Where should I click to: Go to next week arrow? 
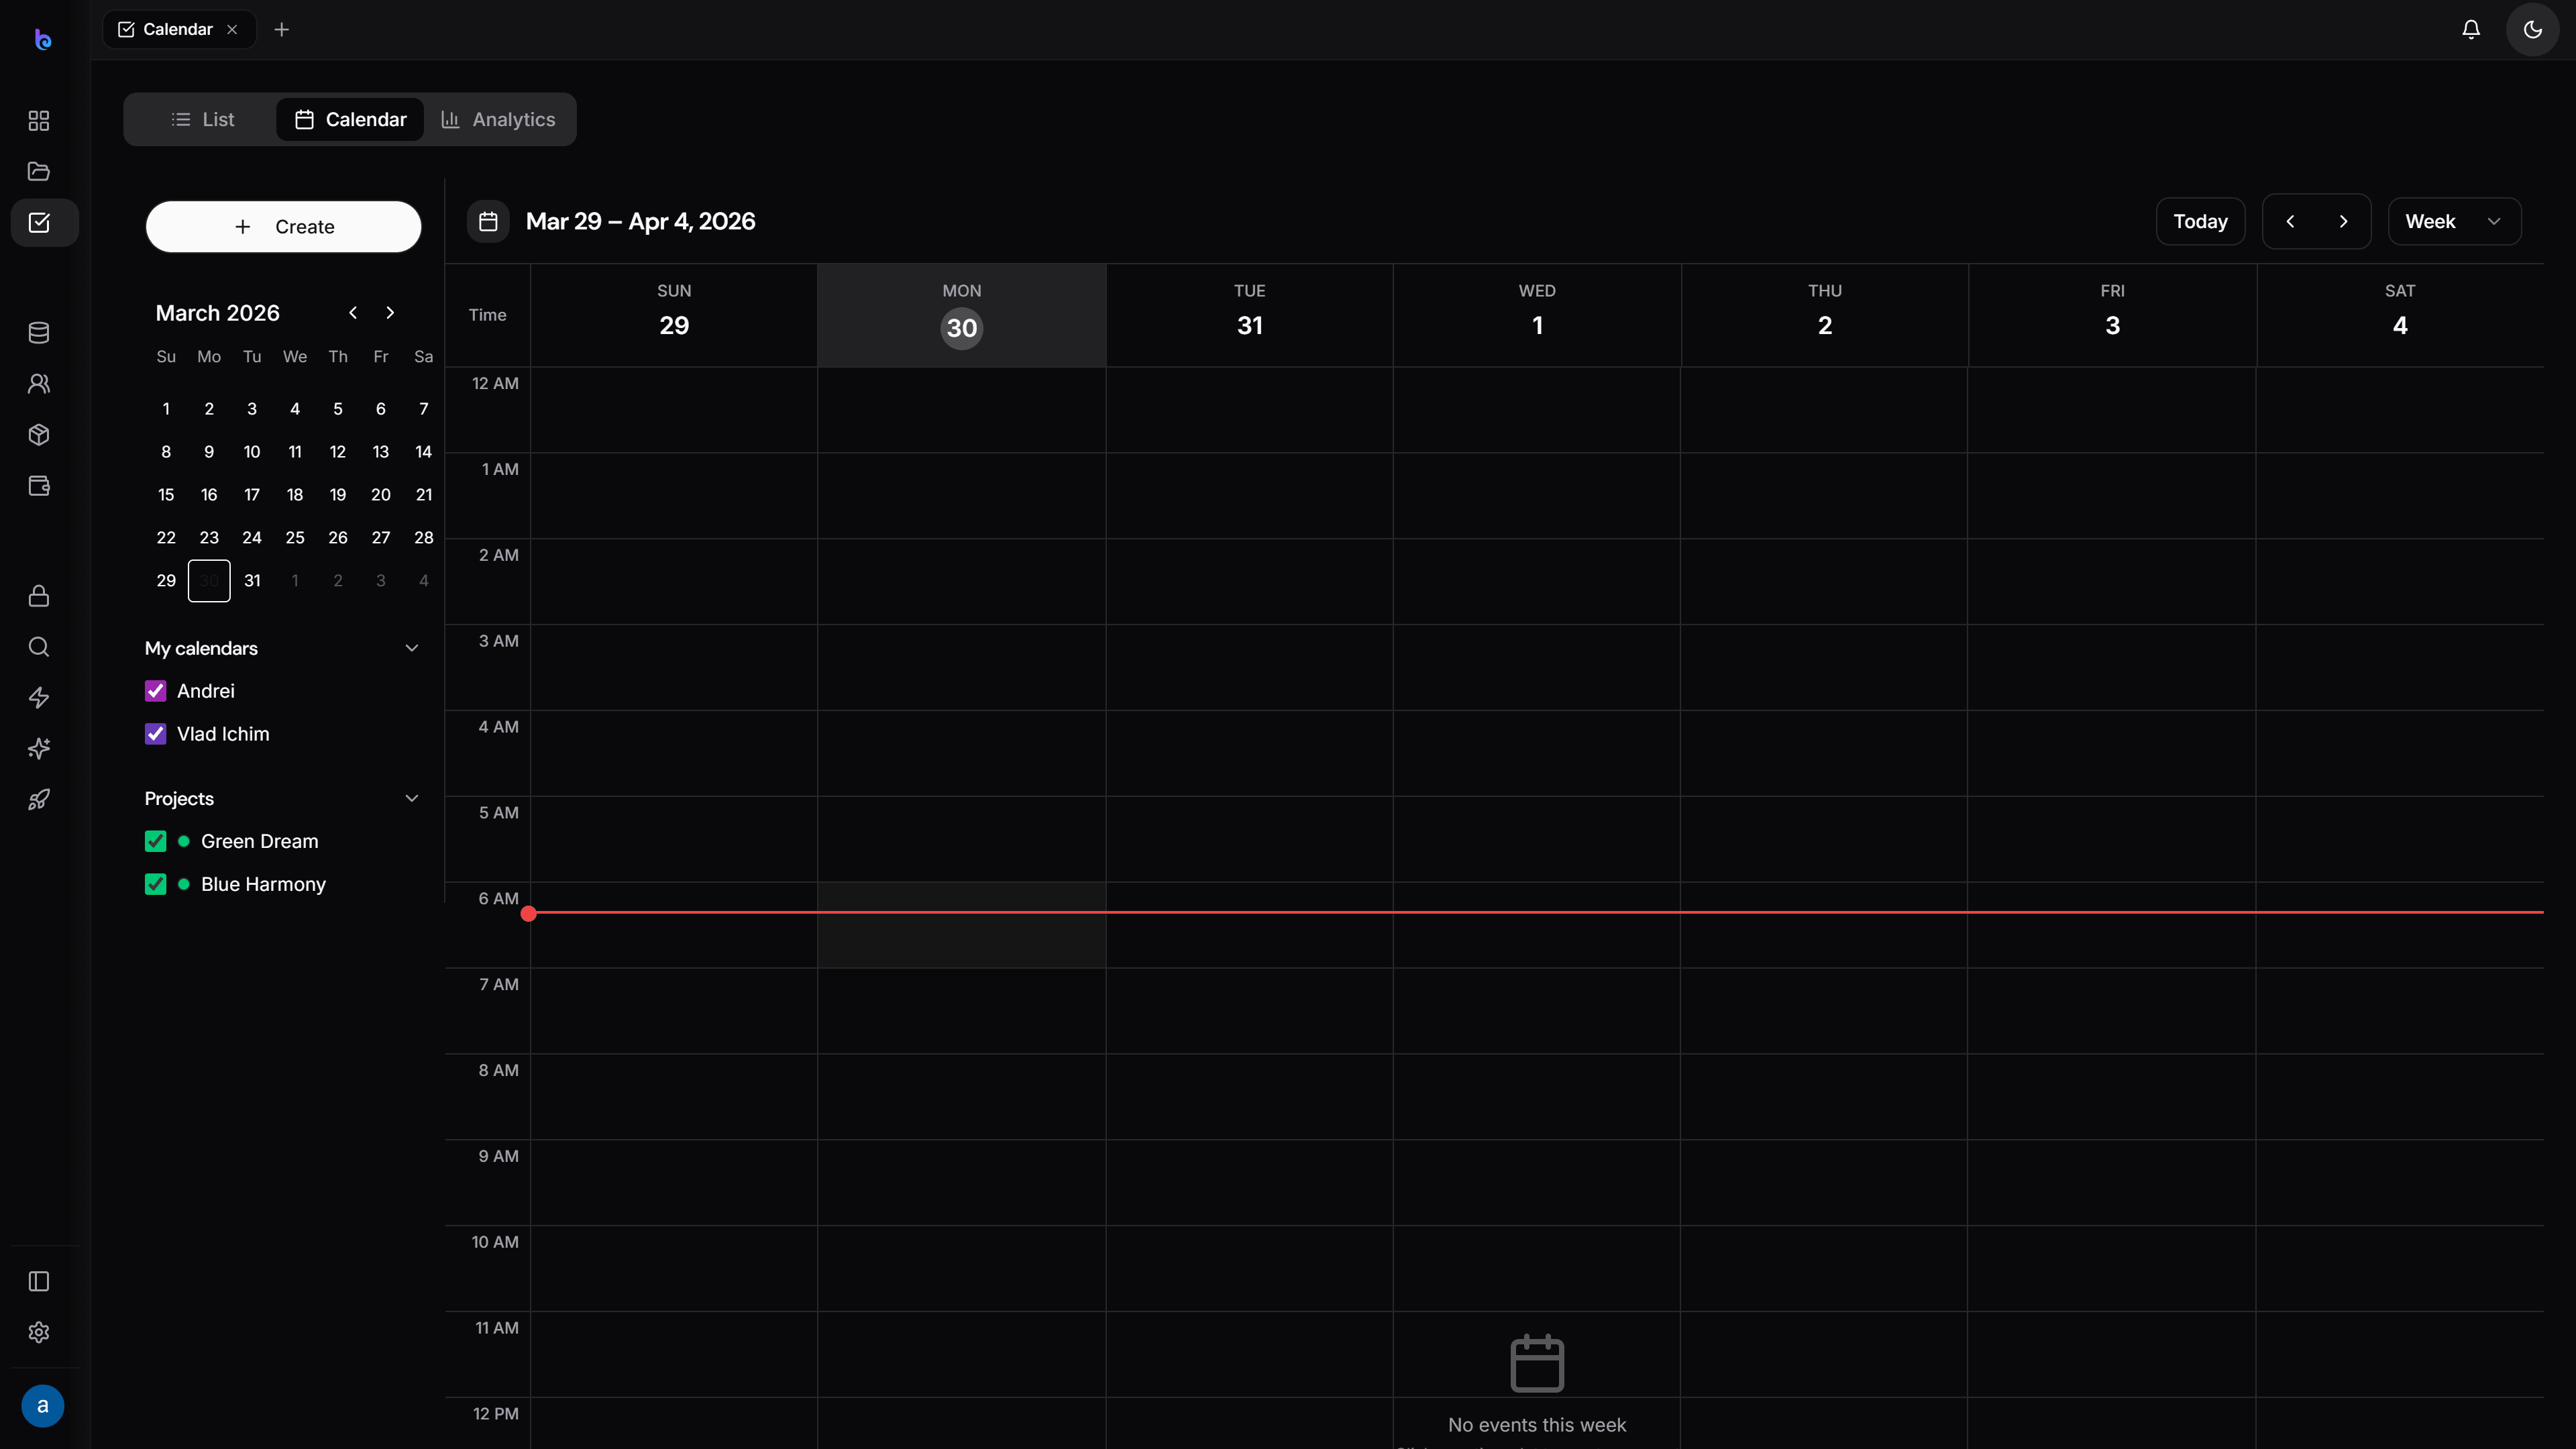click(x=2343, y=221)
